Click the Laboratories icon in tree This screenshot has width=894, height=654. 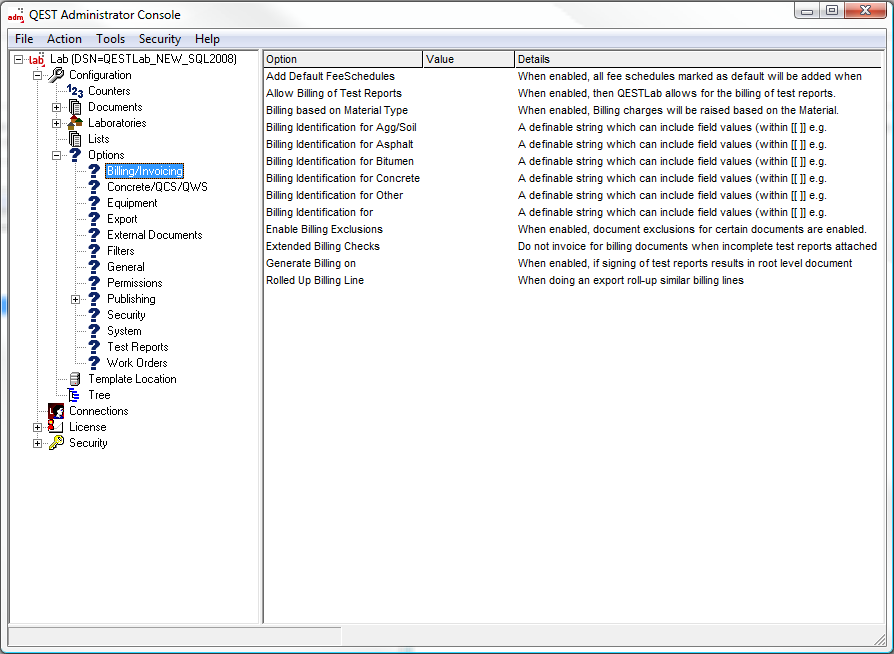(75, 123)
